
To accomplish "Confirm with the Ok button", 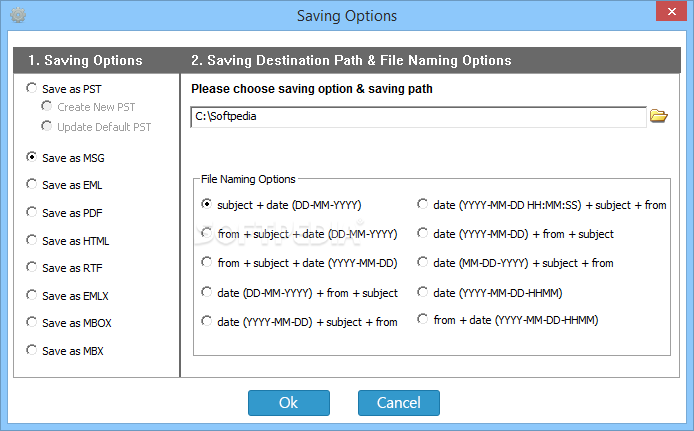I will (289, 403).
